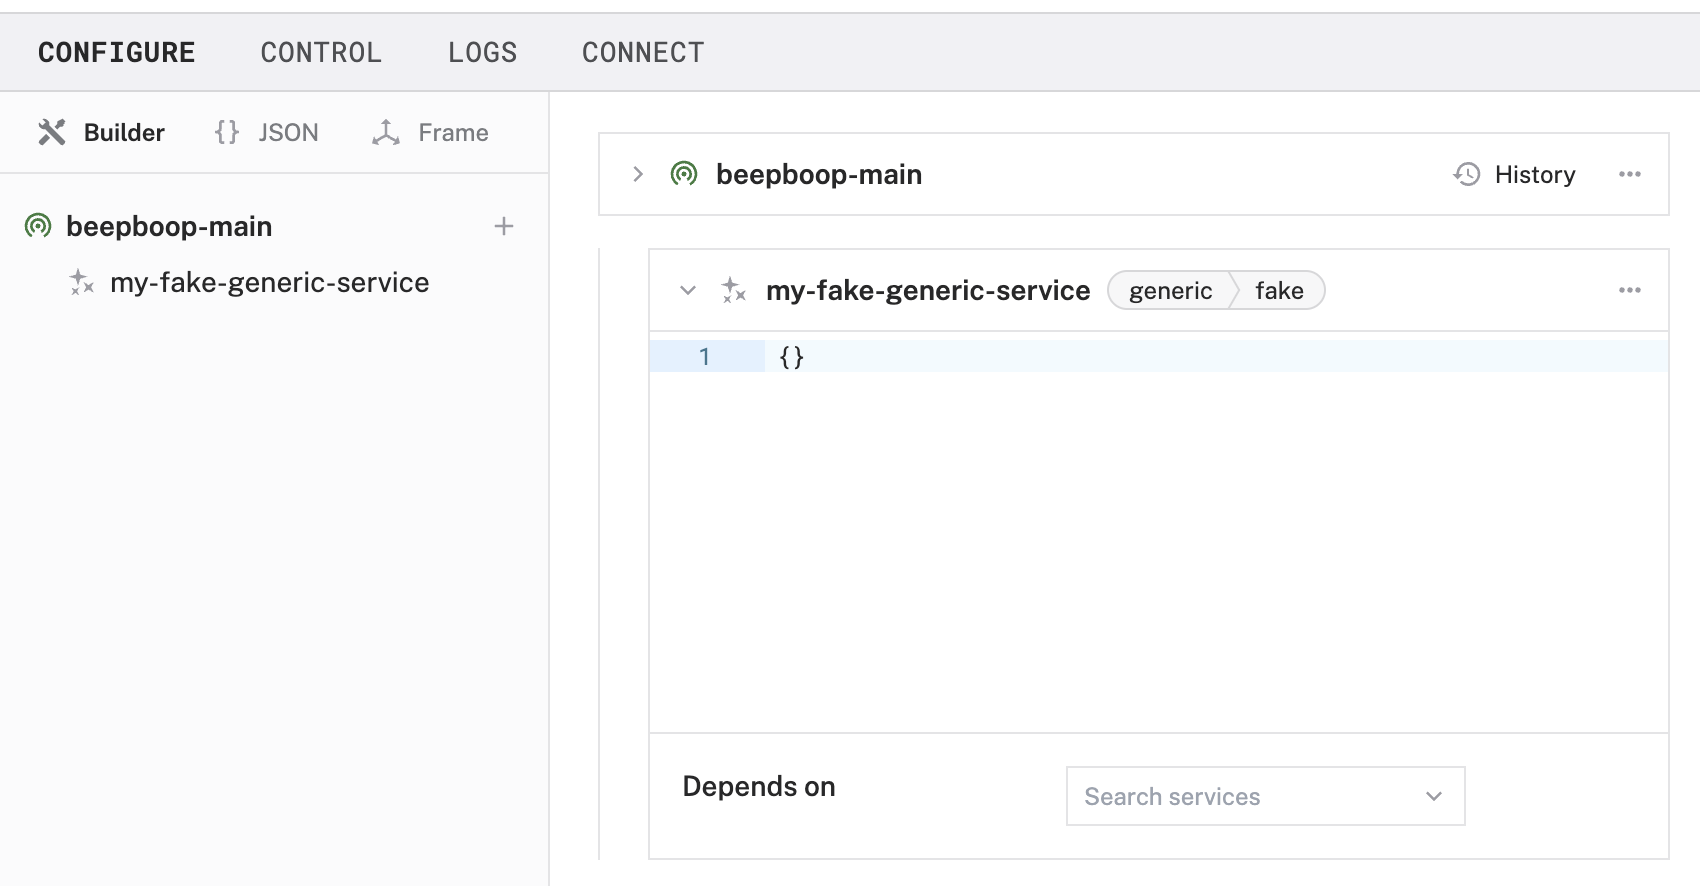Select the CONFIGURE tab
Image resolution: width=1700 pixels, height=886 pixels.
pos(117,52)
